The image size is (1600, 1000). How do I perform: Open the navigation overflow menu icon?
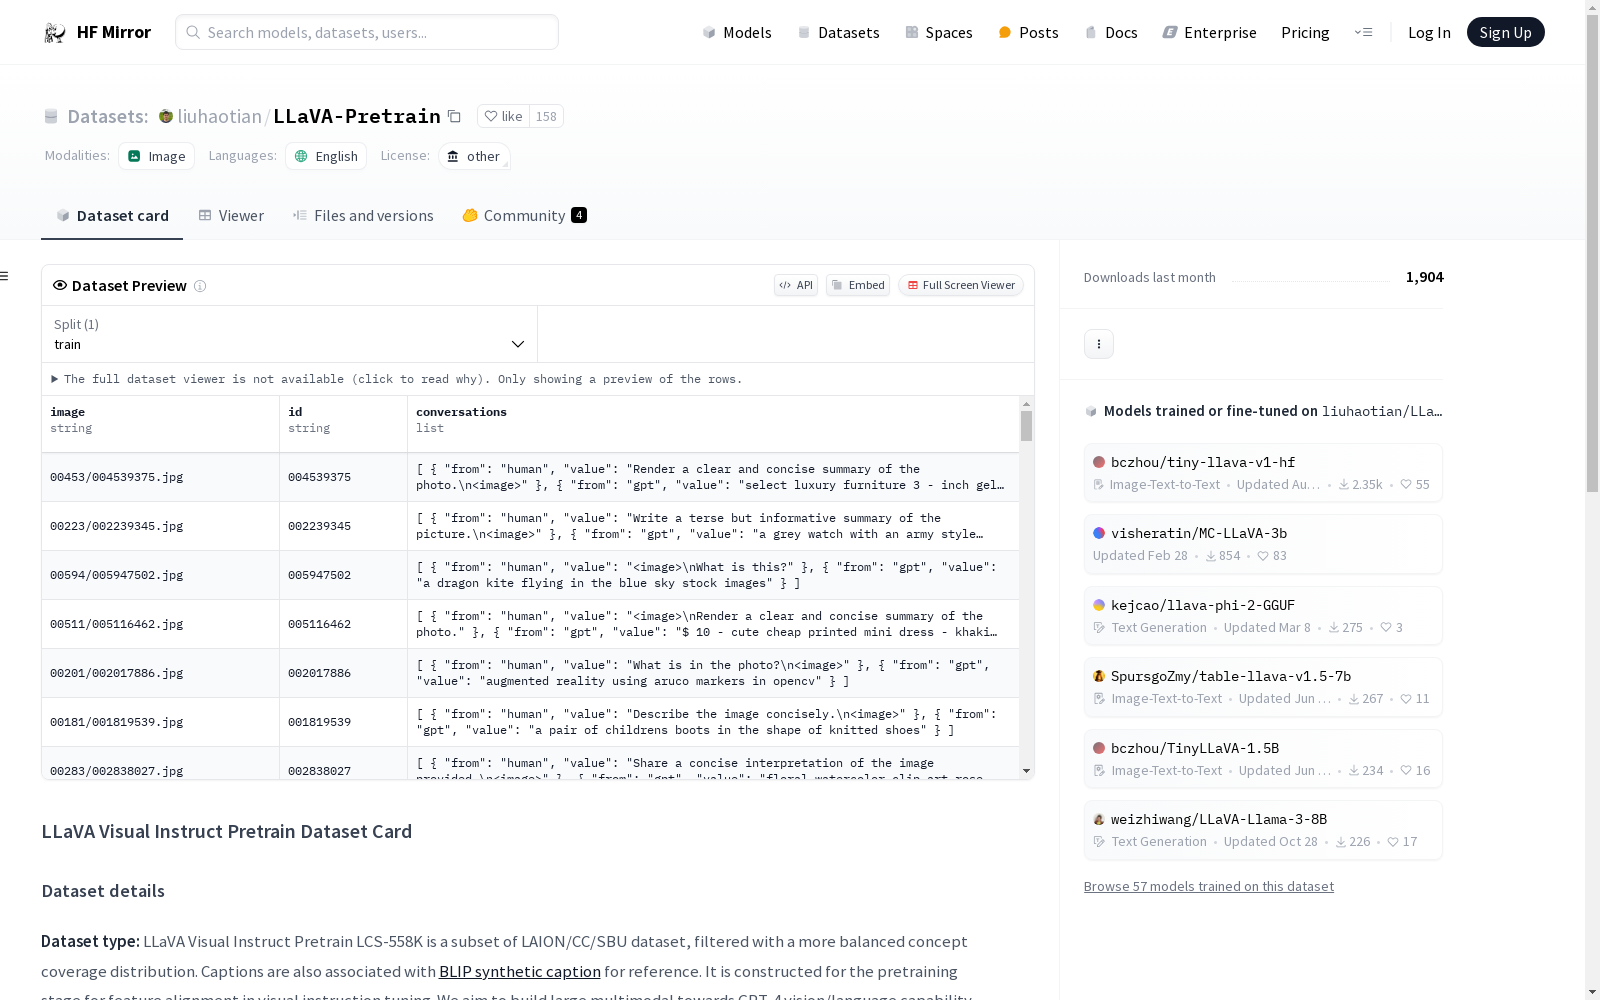click(x=1363, y=32)
